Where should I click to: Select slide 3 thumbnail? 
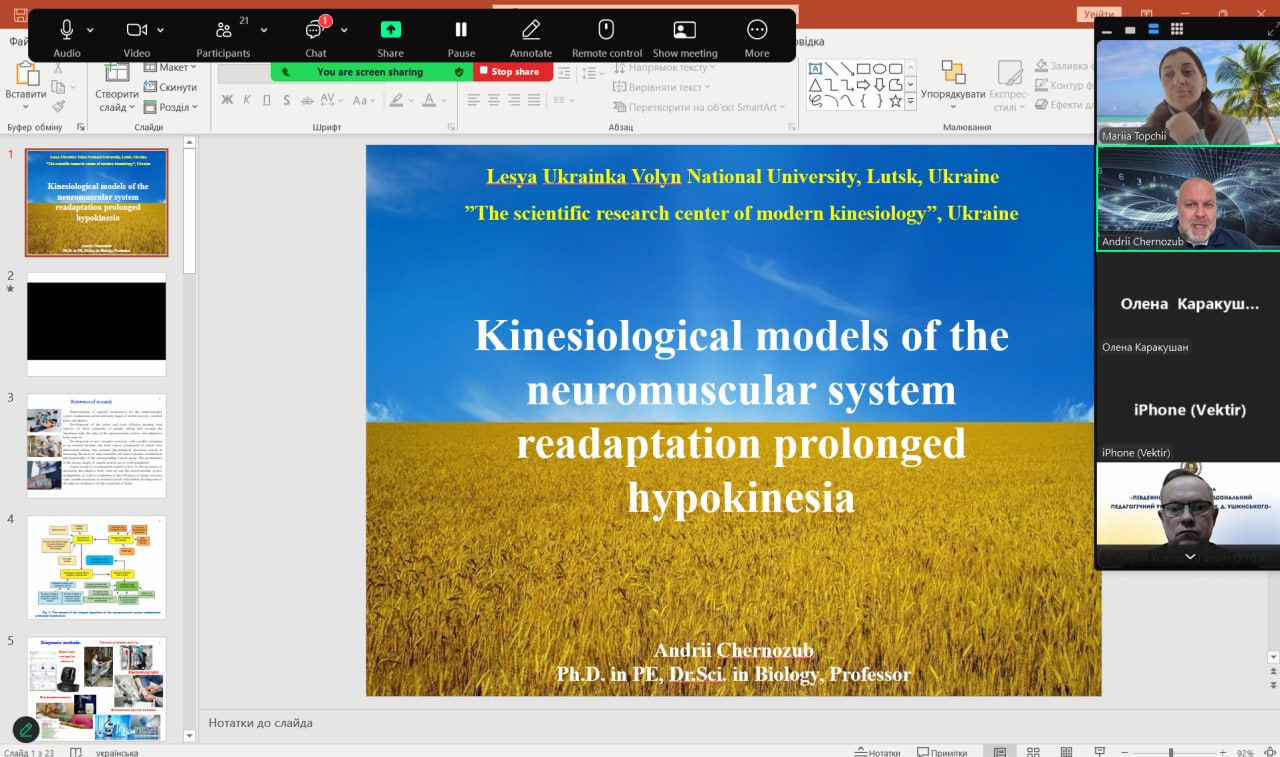96,445
